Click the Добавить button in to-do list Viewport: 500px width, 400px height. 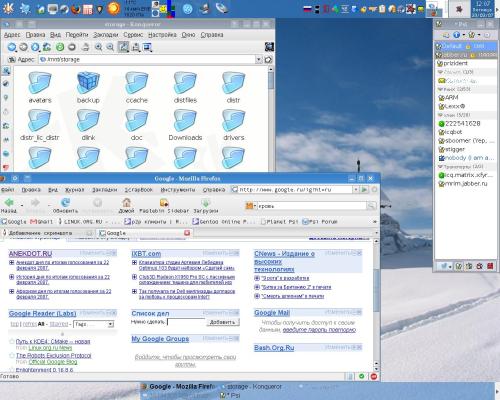(x=222, y=322)
